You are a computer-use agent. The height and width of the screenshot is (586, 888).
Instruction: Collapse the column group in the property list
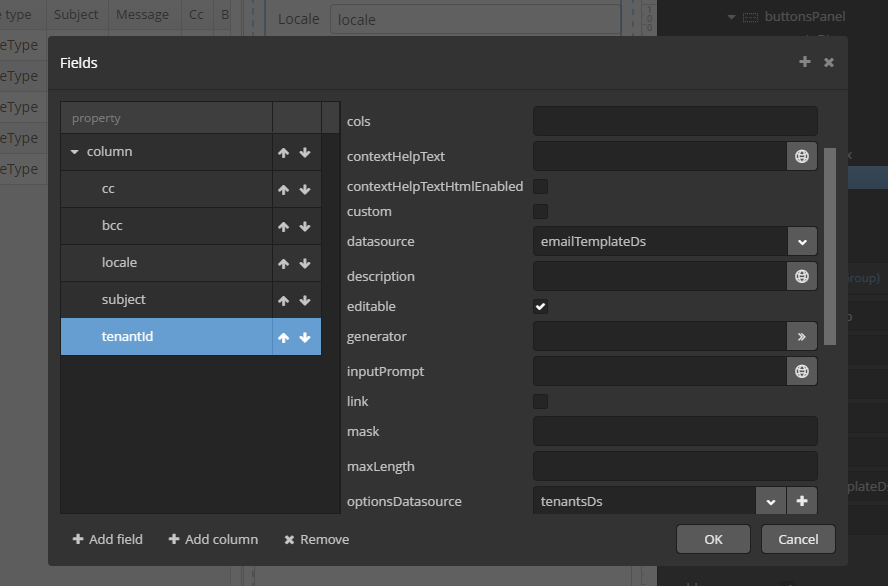pyautogui.click(x=74, y=152)
